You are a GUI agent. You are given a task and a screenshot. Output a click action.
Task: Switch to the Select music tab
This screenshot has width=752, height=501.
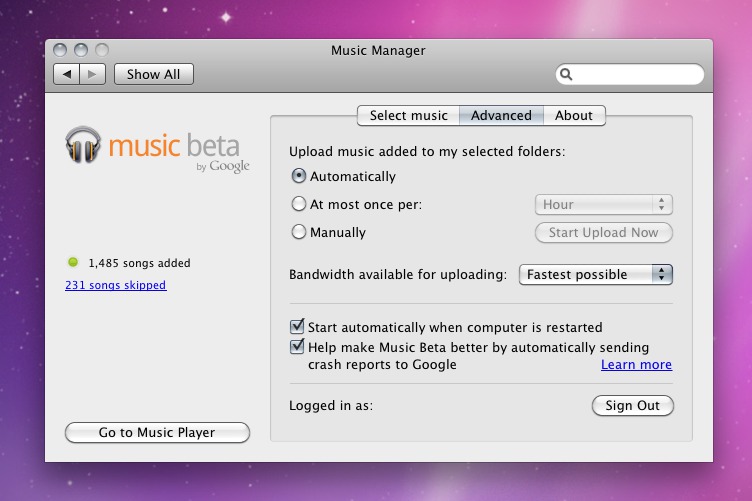[x=409, y=116]
